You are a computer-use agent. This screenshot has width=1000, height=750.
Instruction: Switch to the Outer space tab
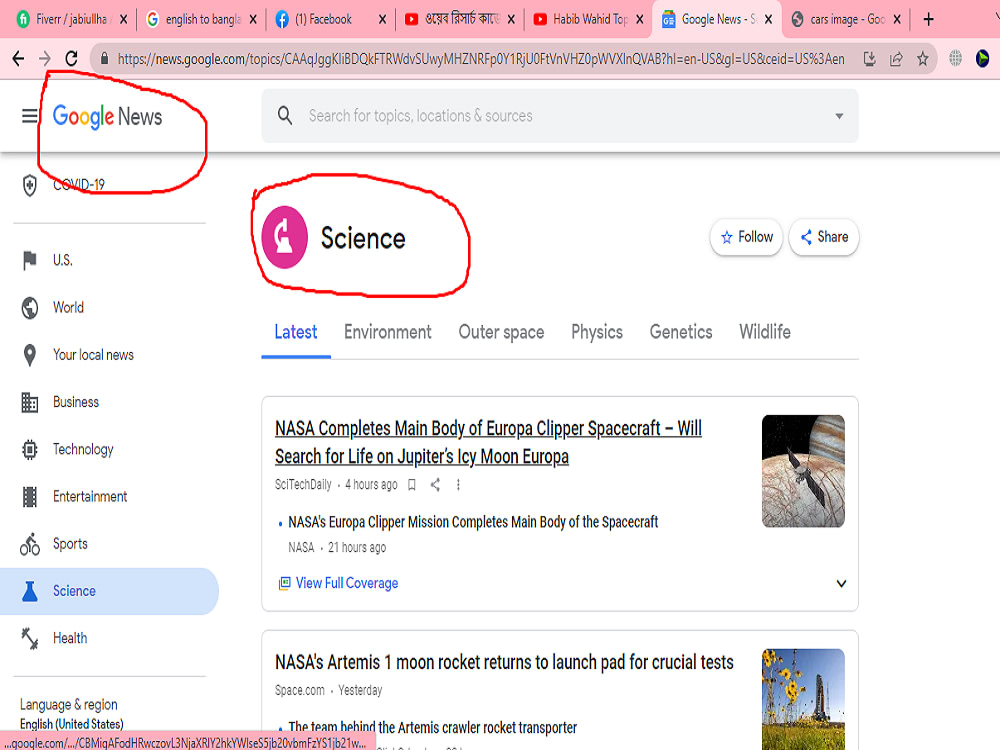(501, 332)
